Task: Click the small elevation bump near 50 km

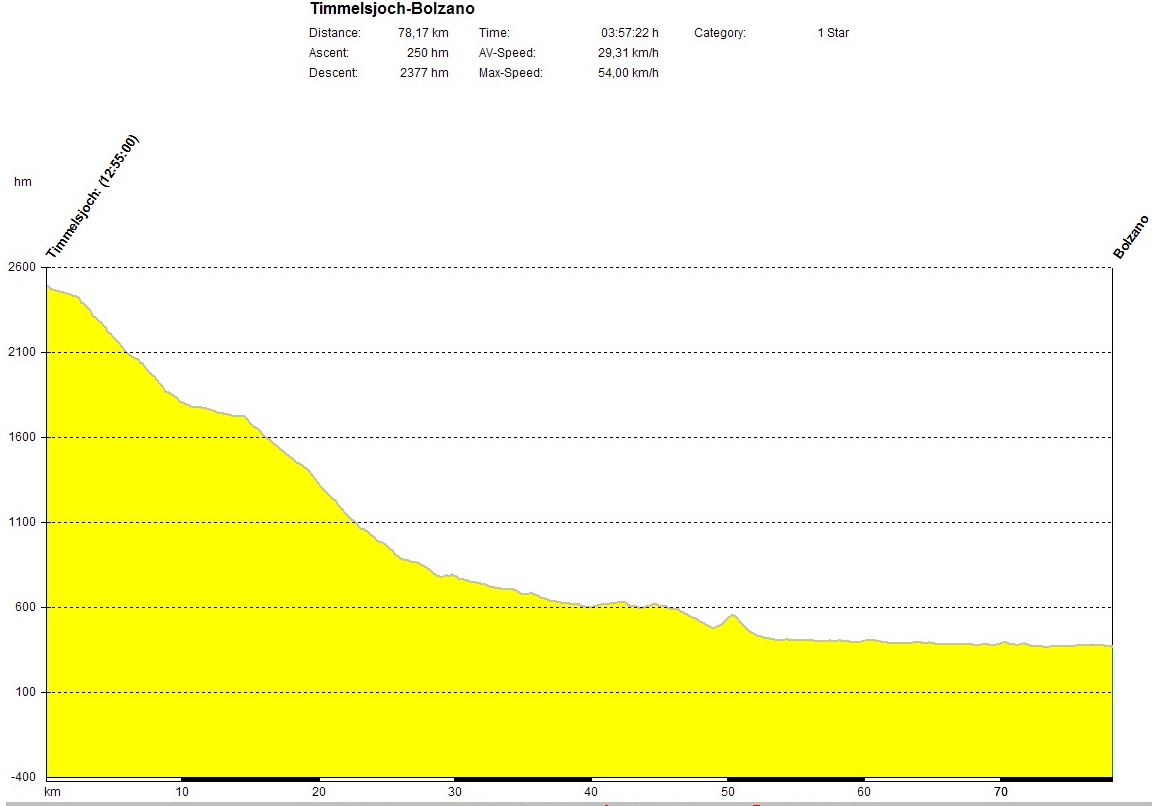Action: [732, 617]
